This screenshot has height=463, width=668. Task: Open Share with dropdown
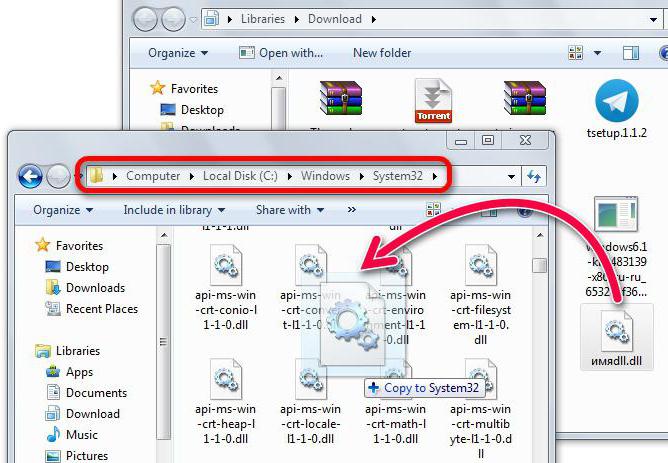[290, 210]
